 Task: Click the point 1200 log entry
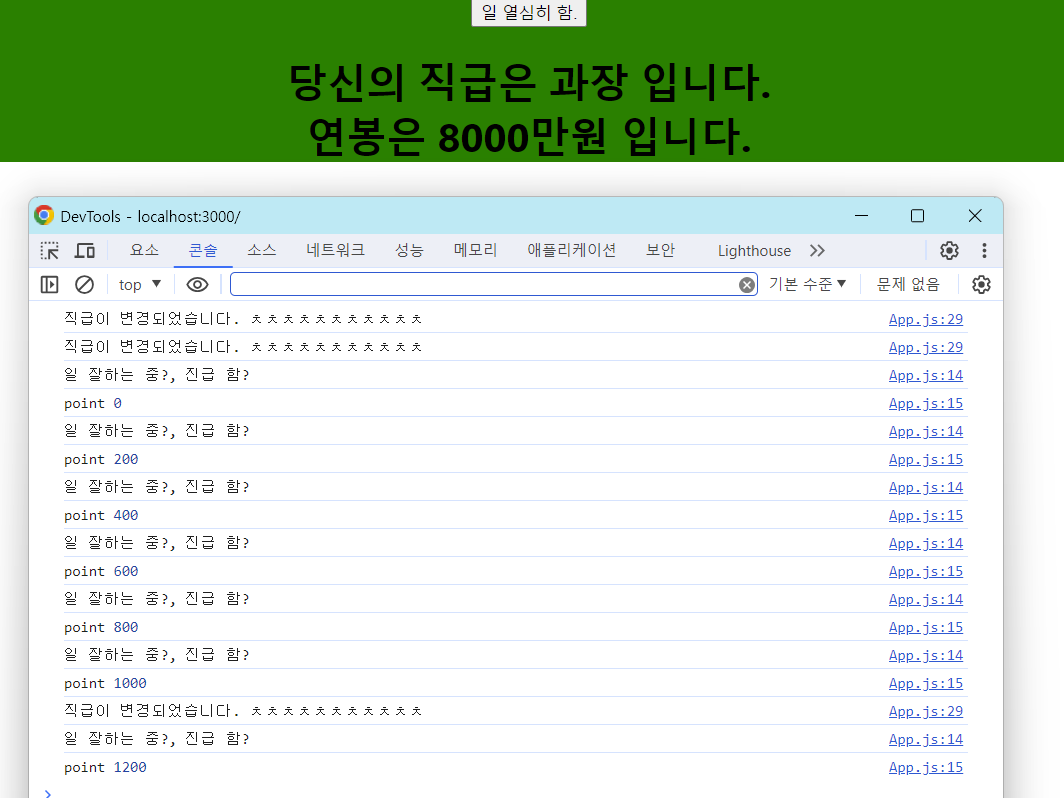(x=105, y=767)
